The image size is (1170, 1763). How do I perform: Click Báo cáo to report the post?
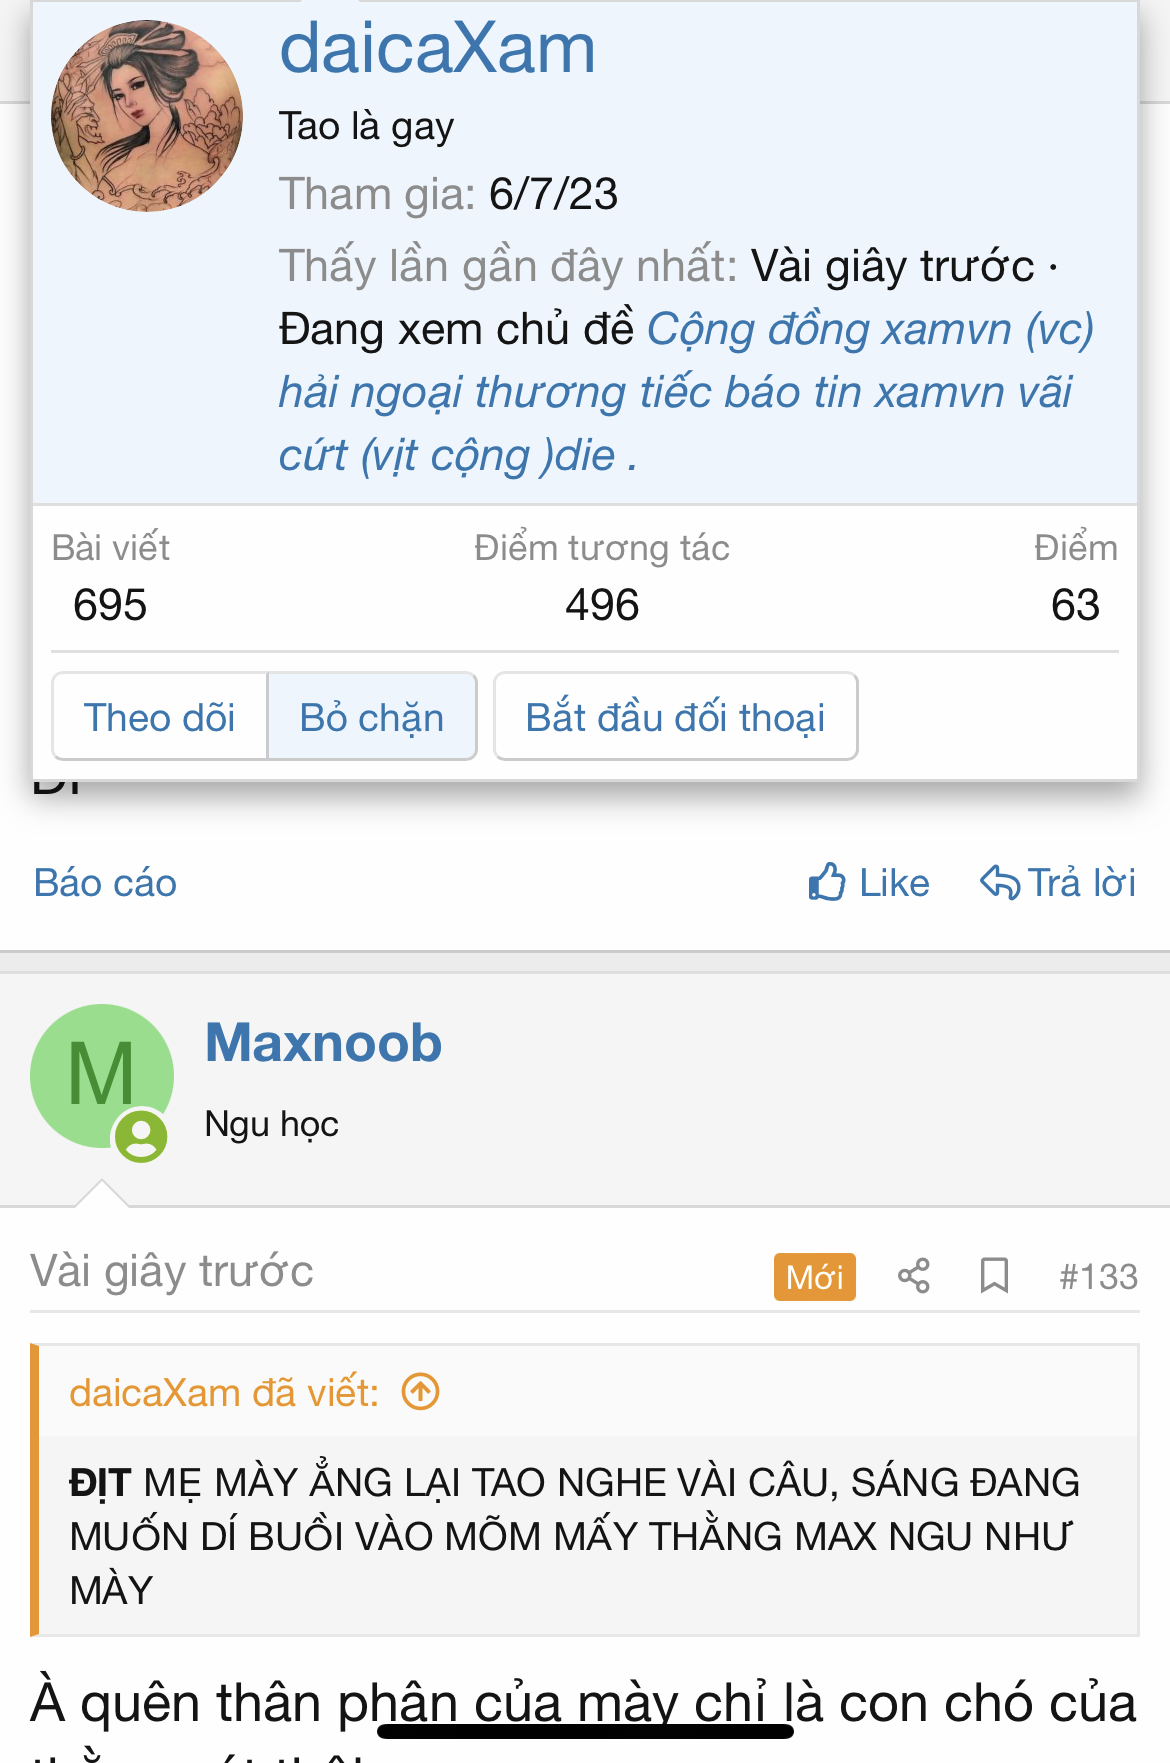point(105,883)
